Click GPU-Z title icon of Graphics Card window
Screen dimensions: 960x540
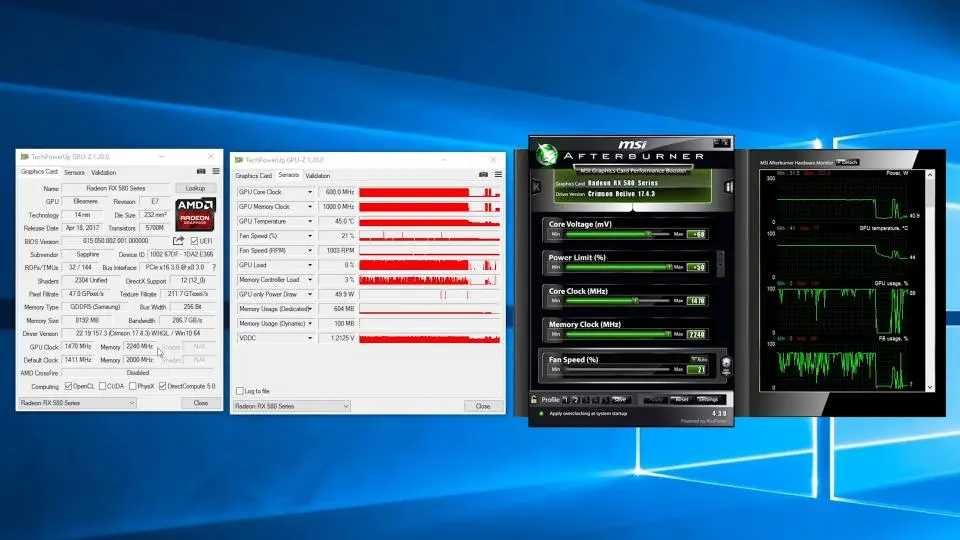[24, 157]
